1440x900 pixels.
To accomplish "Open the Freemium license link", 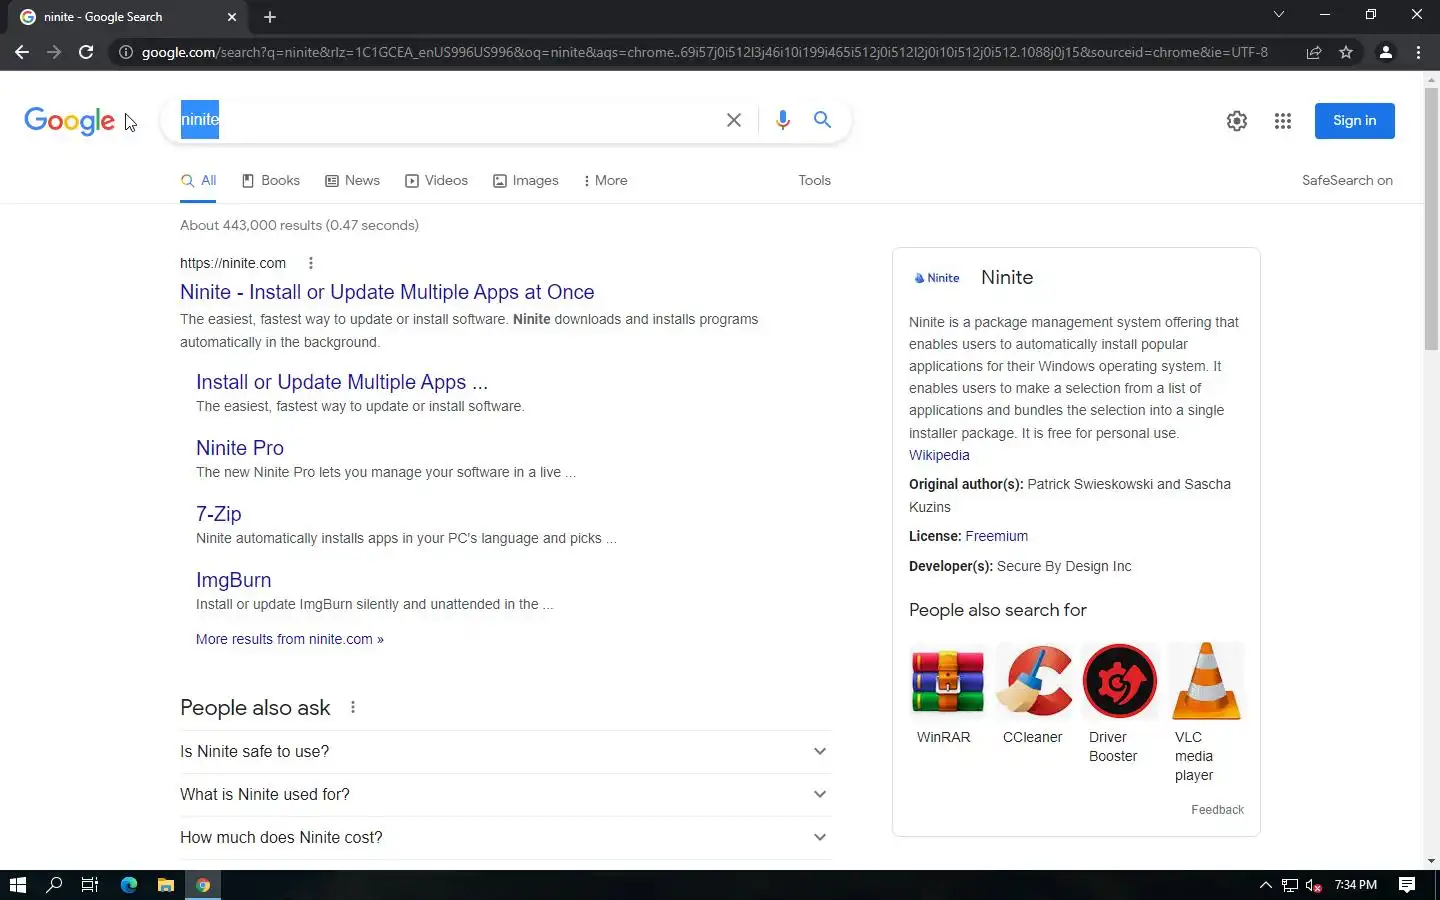I will [996, 536].
